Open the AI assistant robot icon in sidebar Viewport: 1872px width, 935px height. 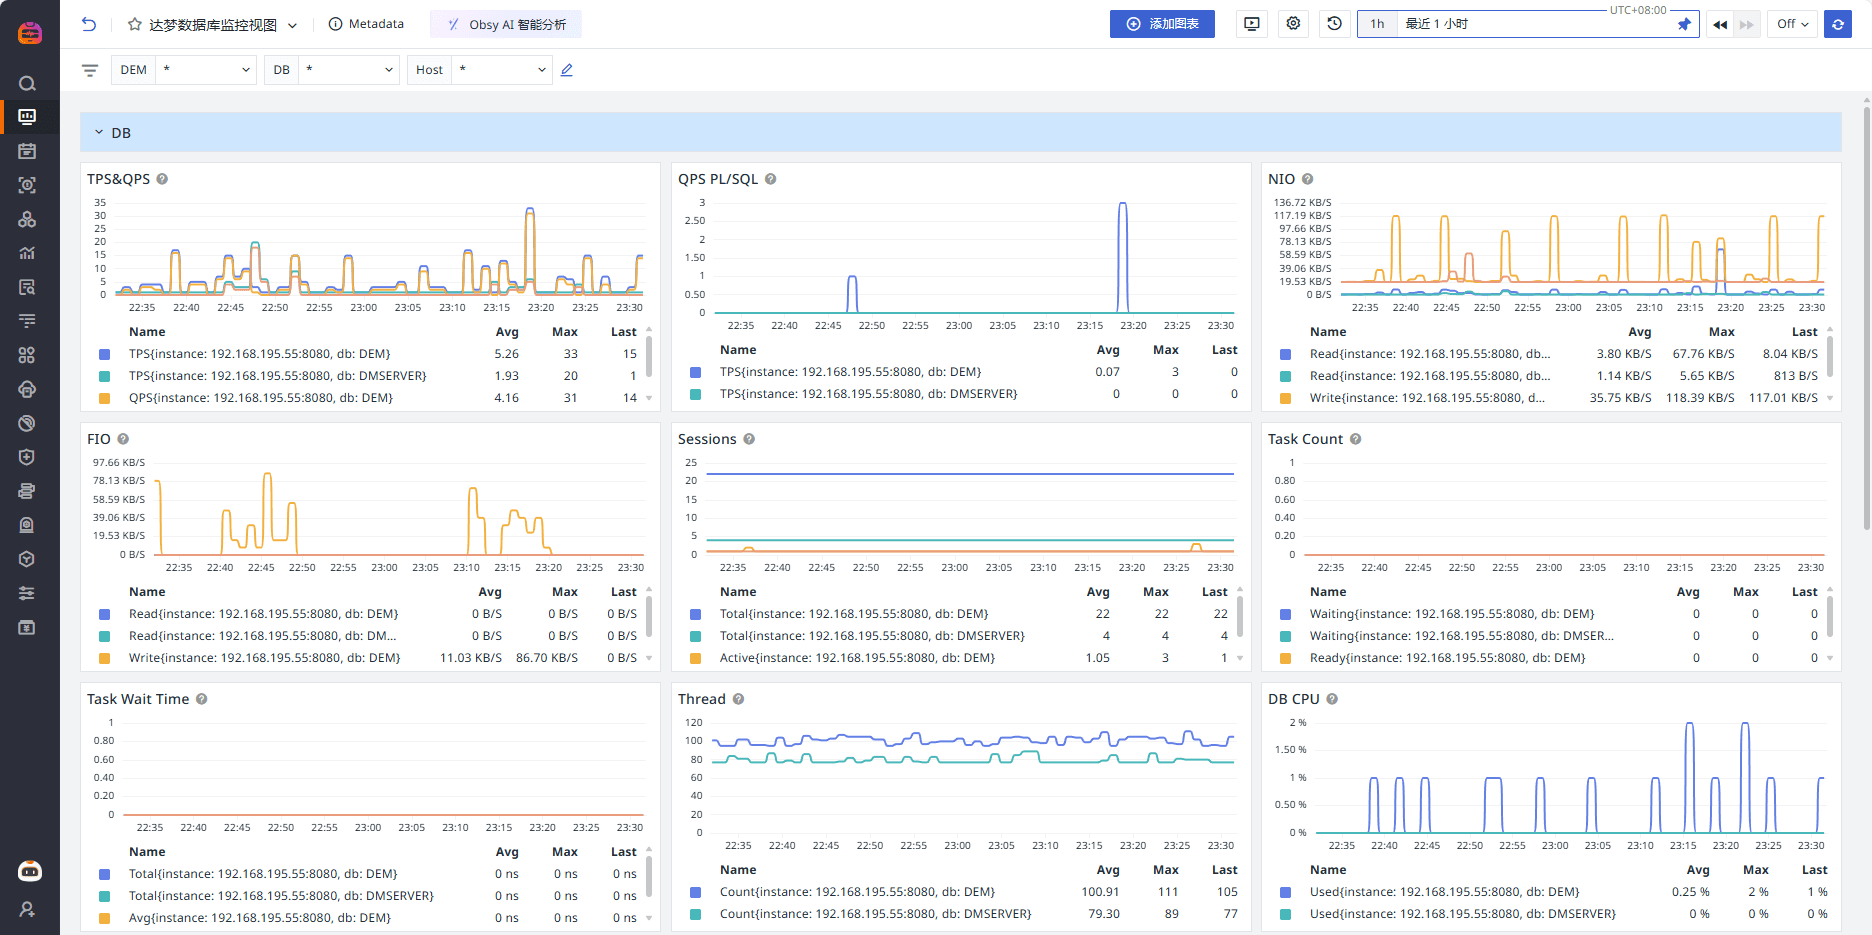30,871
